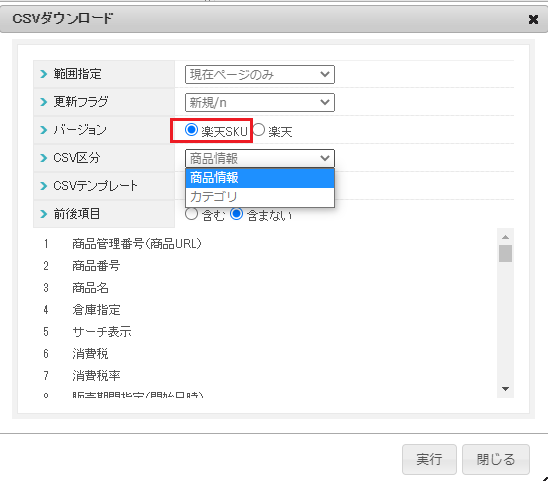Click the arrow icon beside CSVテンプレート
The image size is (548, 481).
tap(43, 186)
